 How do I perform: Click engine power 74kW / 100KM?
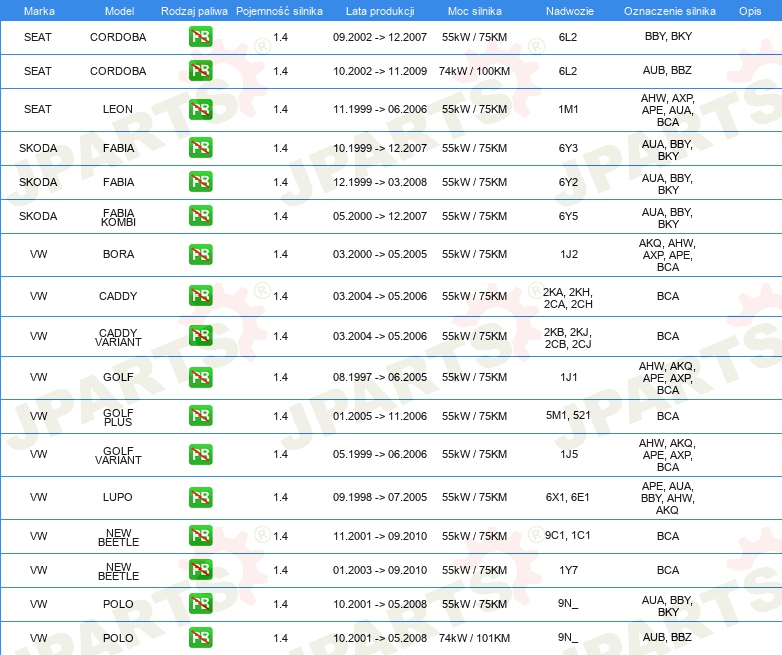pyautogui.click(x=474, y=71)
